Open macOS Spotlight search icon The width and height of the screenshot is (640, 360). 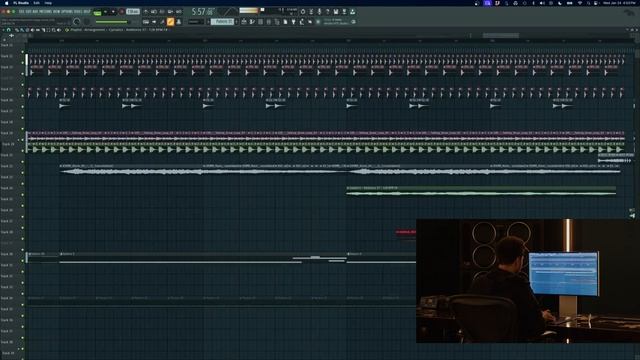point(589,3)
